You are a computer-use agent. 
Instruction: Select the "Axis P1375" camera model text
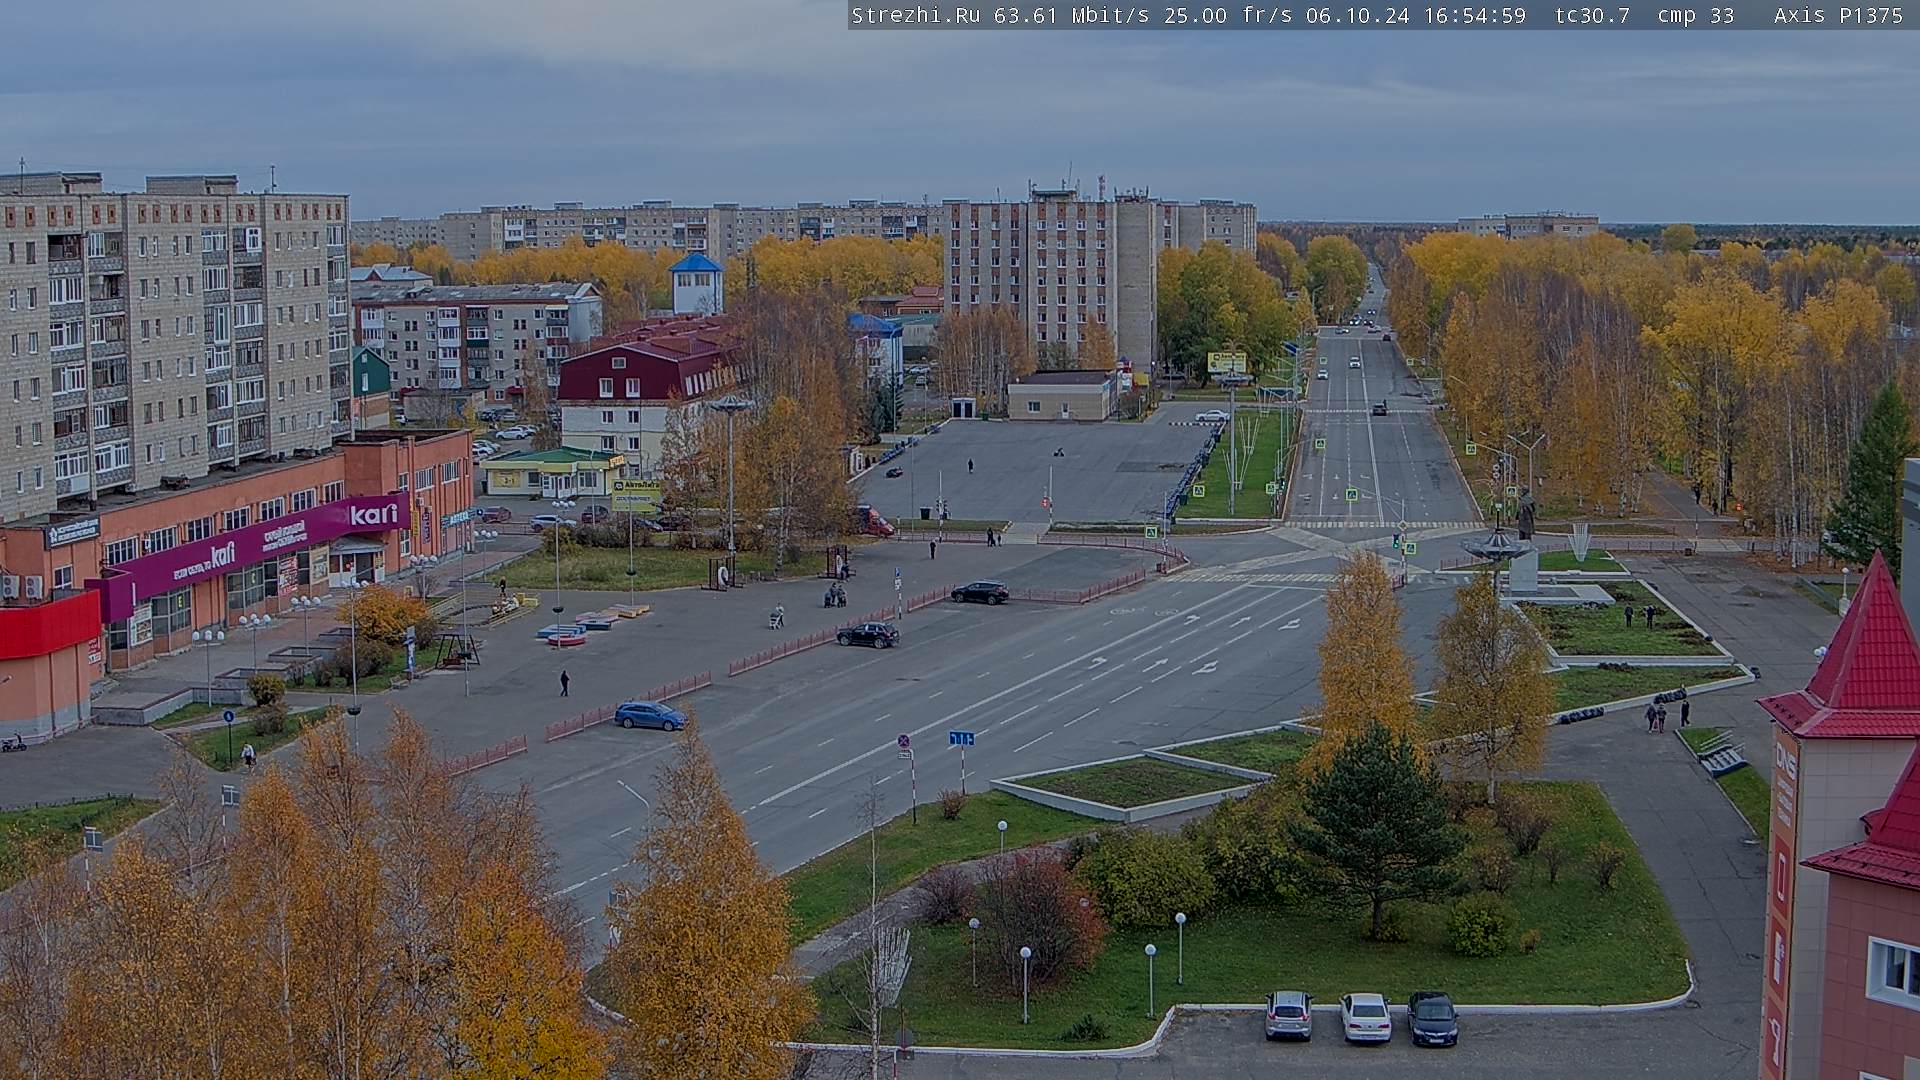(x=1838, y=15)
